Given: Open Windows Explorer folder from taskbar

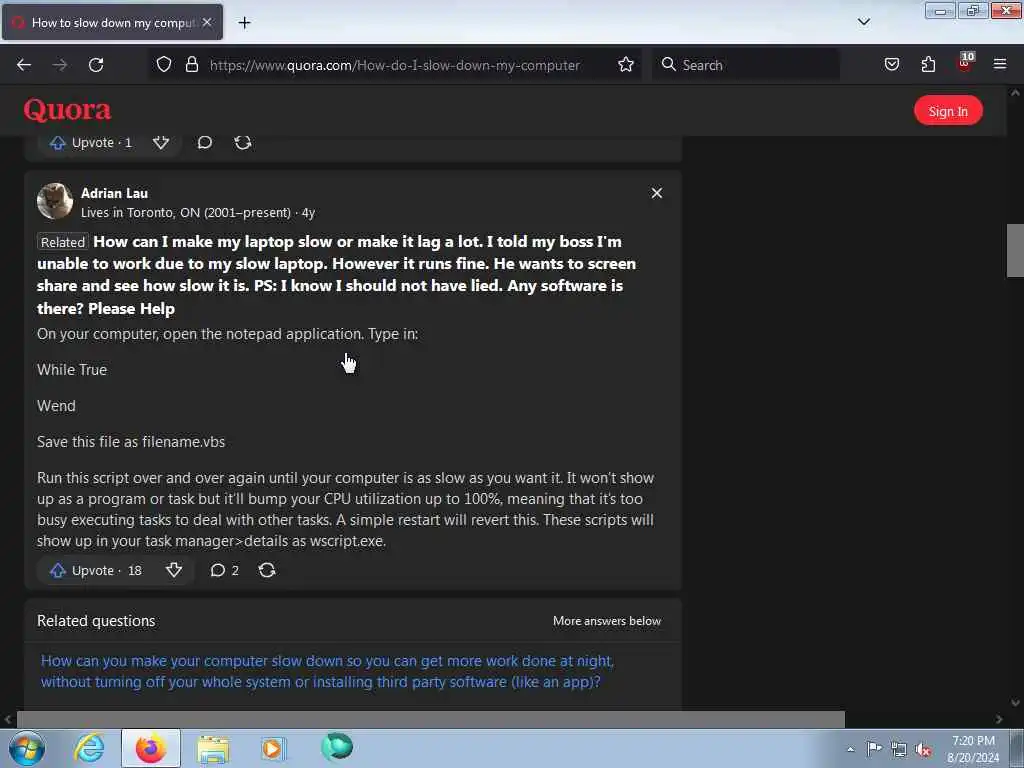Looking at the screenshot, I should 213,748.
